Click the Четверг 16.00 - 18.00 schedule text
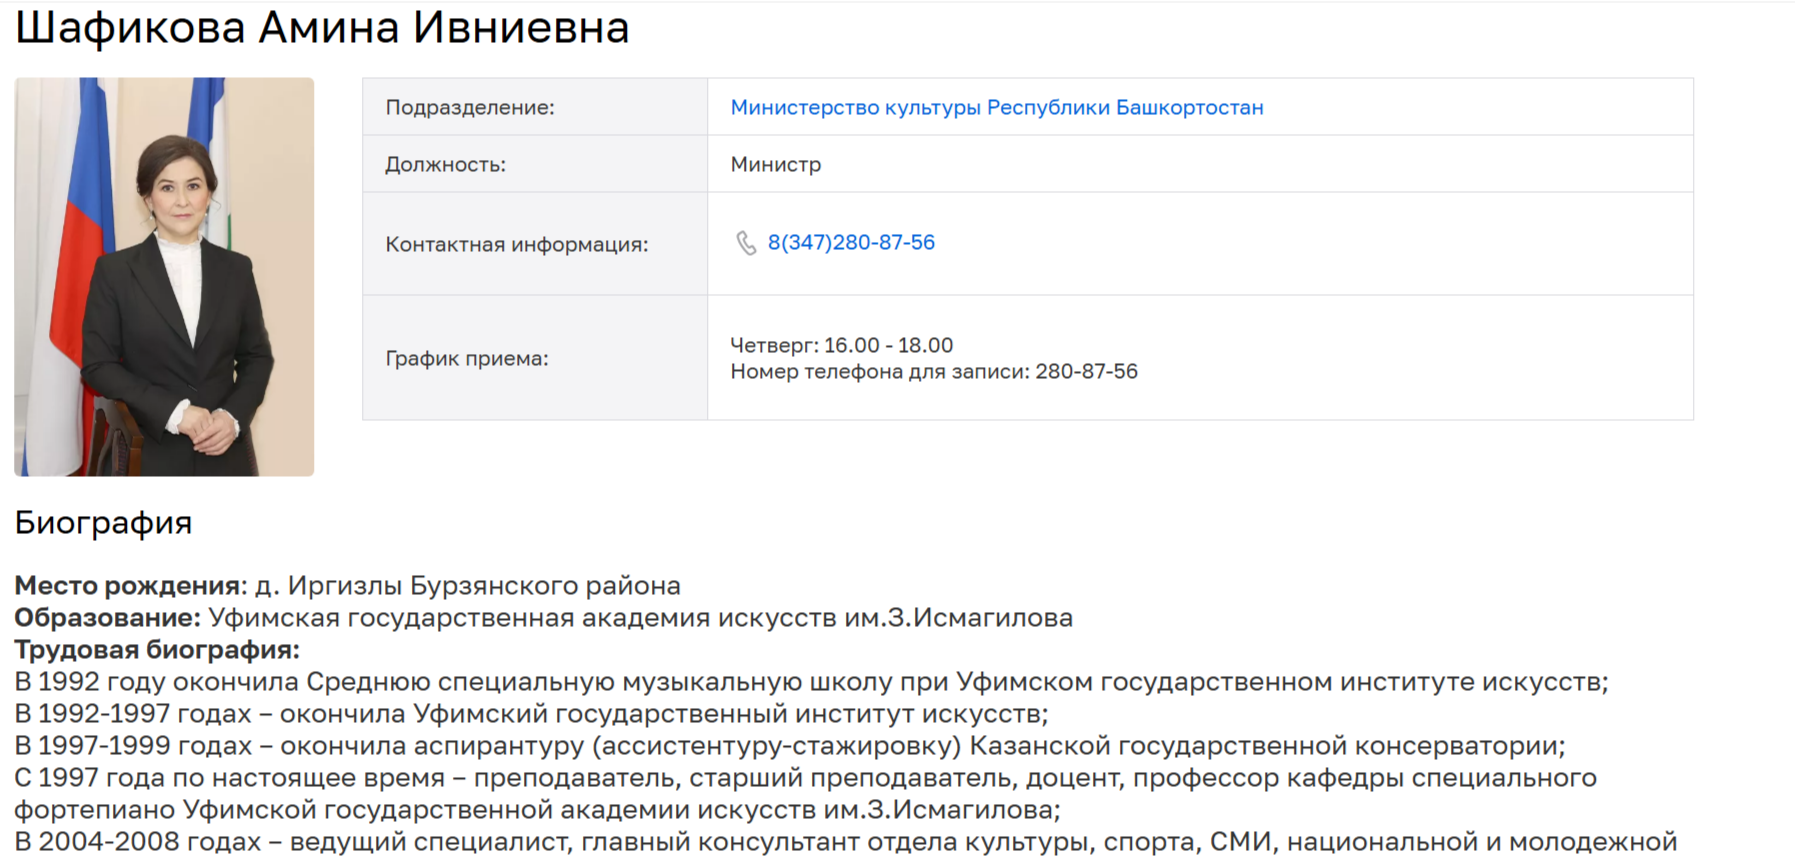The height and width of the screenshot is (861, 1795). click(x=842, y=345)
